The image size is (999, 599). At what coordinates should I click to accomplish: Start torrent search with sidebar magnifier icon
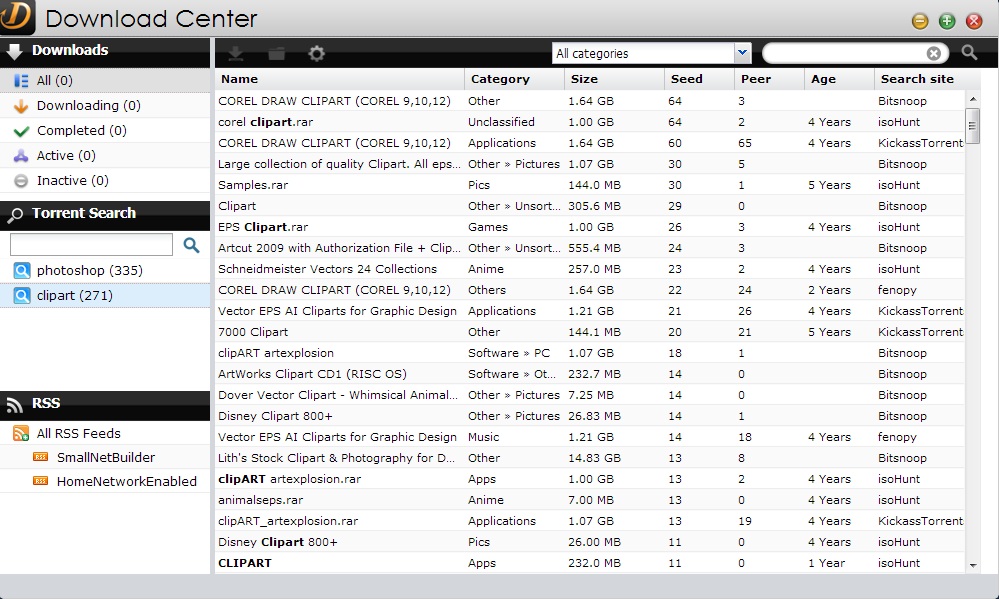tap(191, 245)
